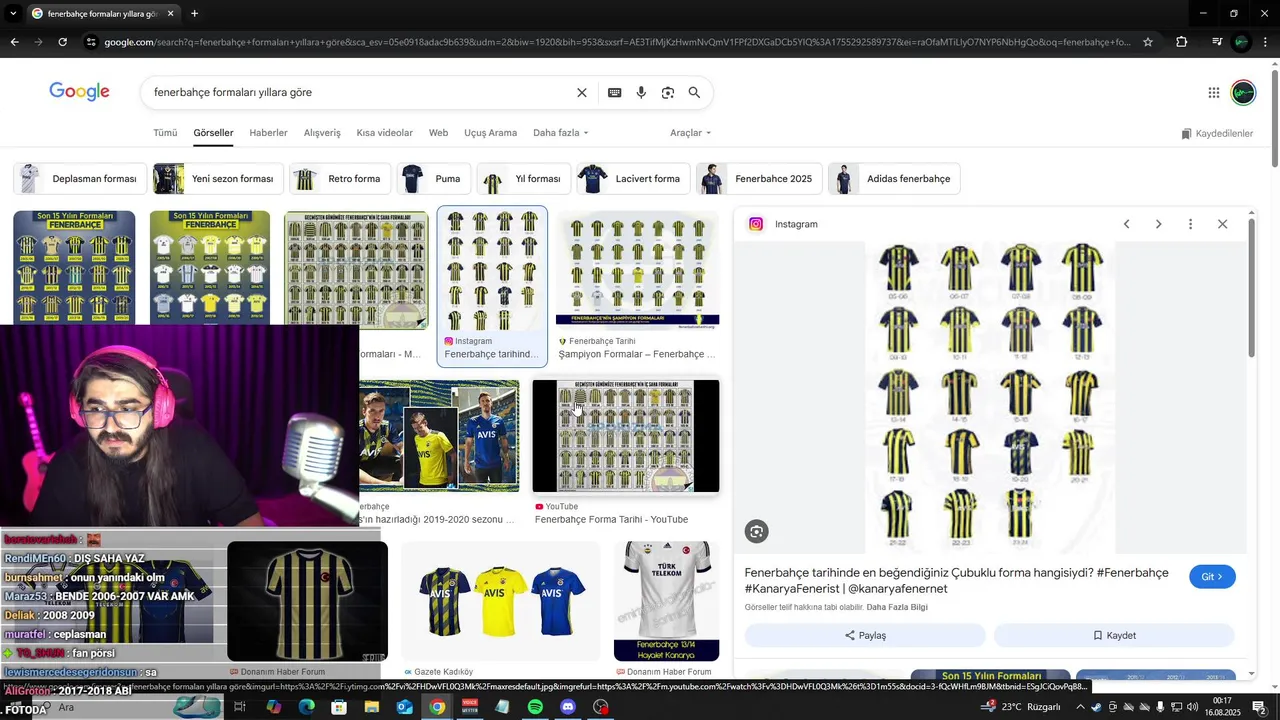Open the on-screen keyboard input tool
The image size is (1280, 720).
coord(614,93)
